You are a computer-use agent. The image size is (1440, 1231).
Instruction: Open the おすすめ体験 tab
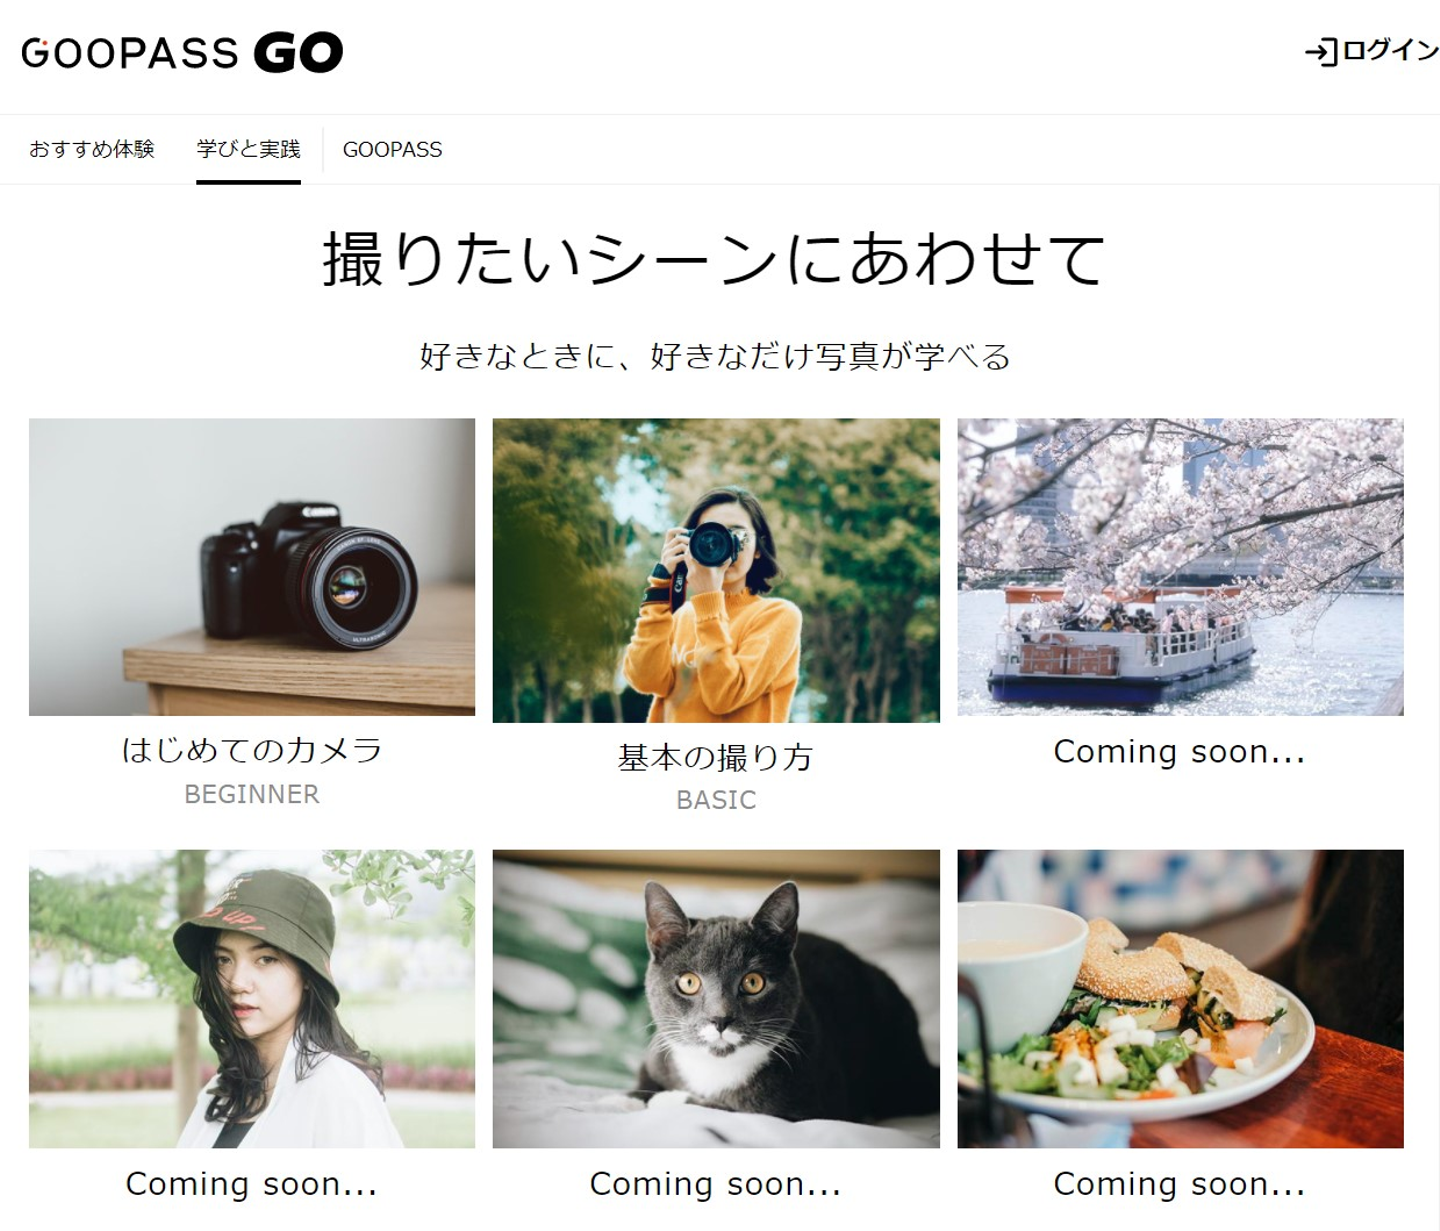pyautogui.click(x=92, y=149)
